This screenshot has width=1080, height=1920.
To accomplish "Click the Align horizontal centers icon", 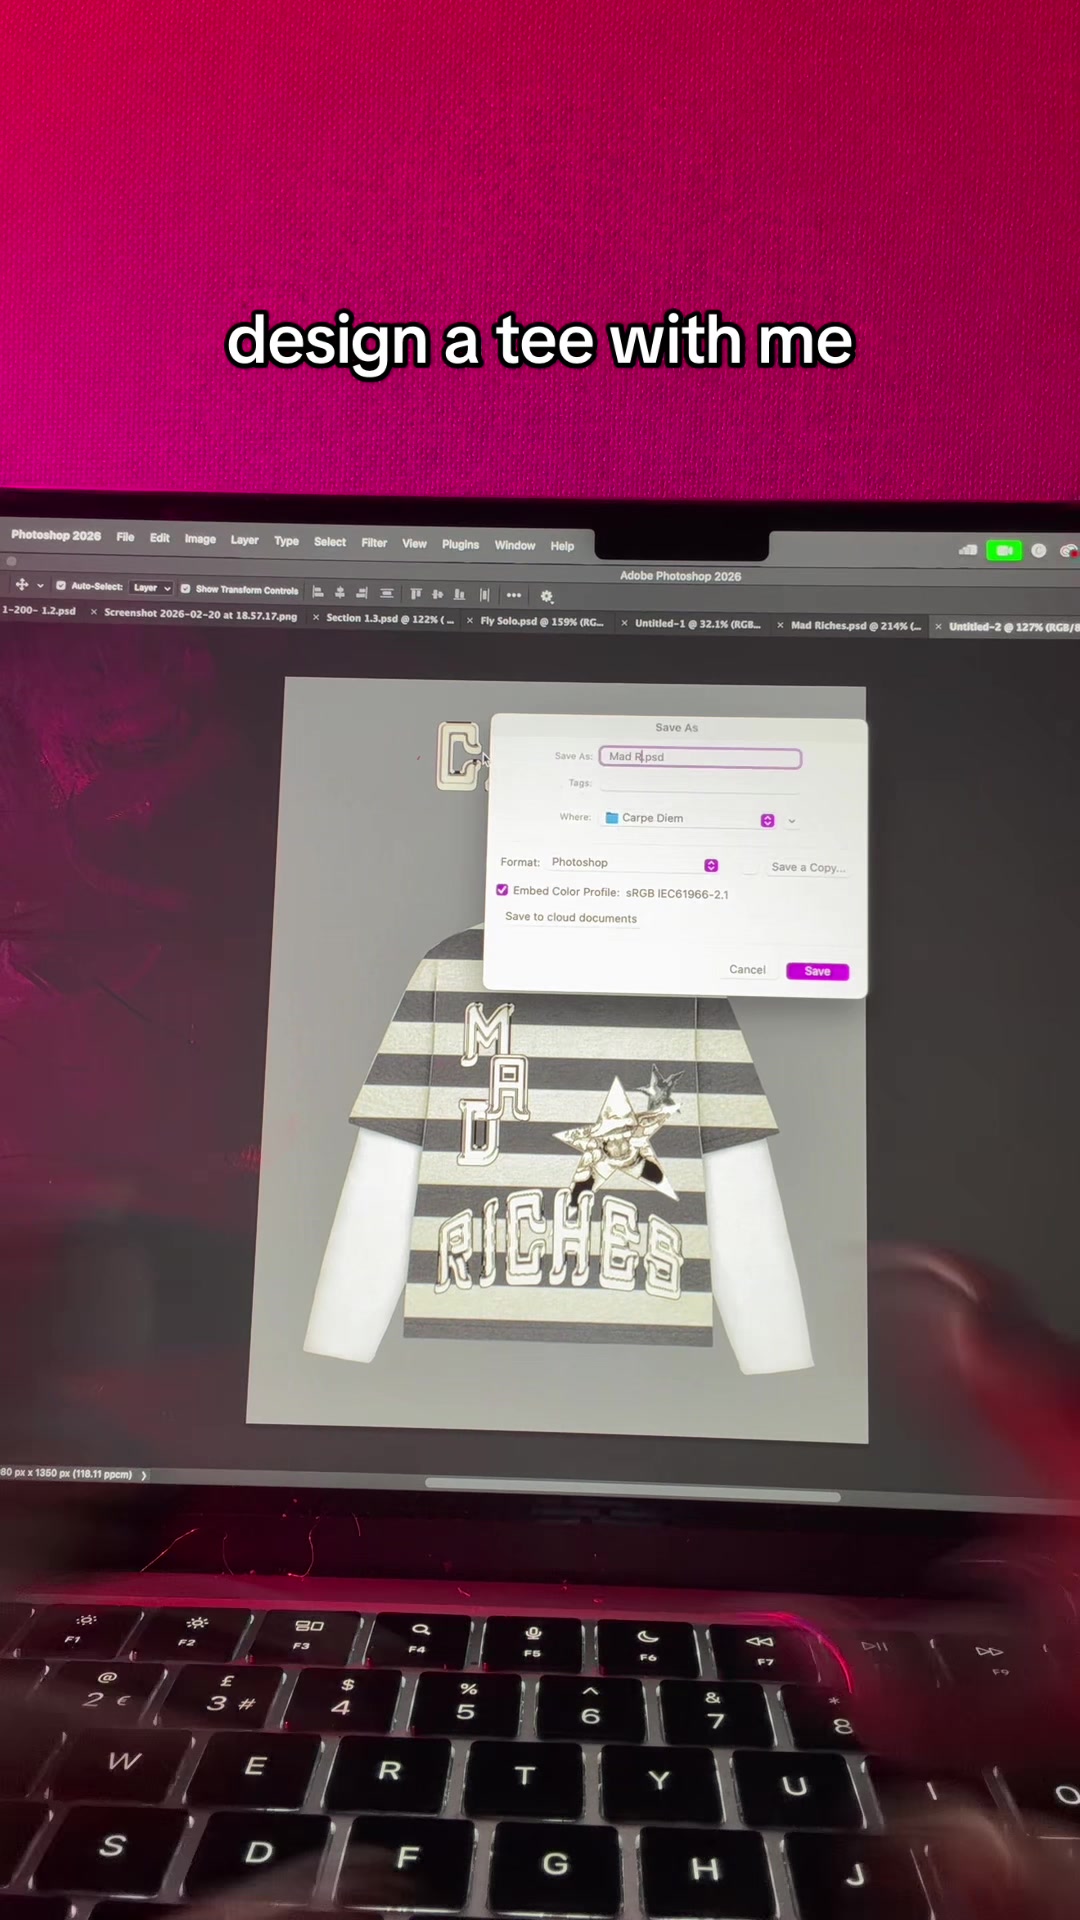I will click(340, 593).
